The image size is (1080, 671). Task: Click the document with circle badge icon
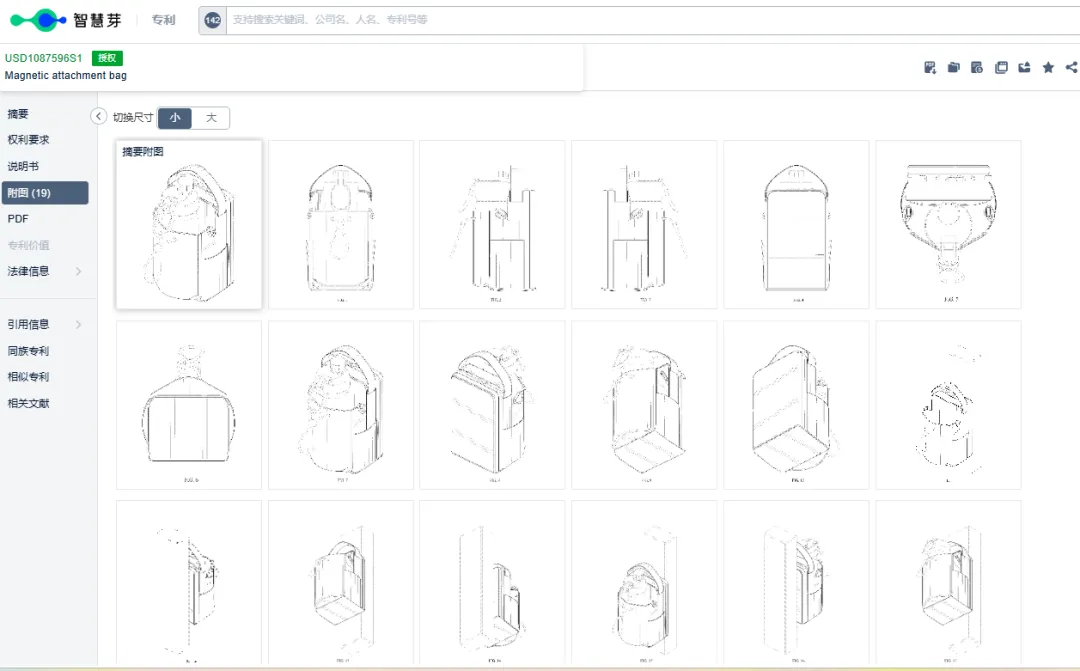point(977,67)
